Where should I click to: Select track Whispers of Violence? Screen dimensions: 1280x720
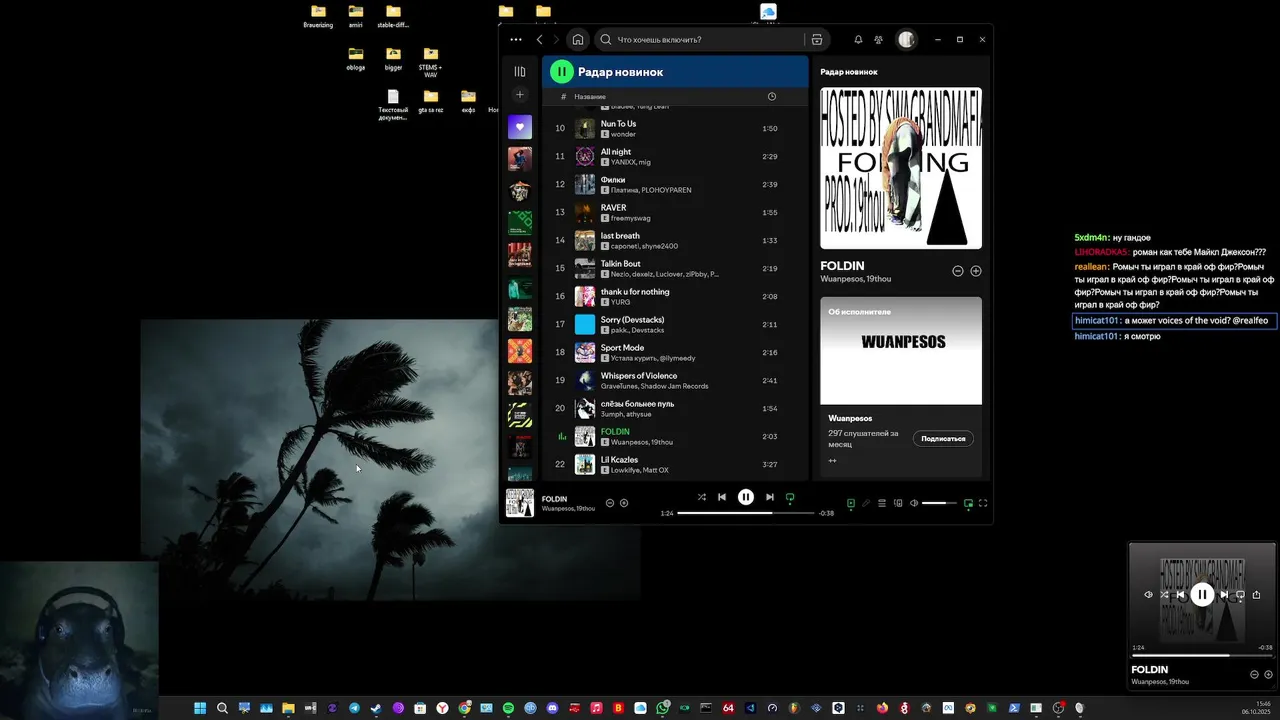675,380
